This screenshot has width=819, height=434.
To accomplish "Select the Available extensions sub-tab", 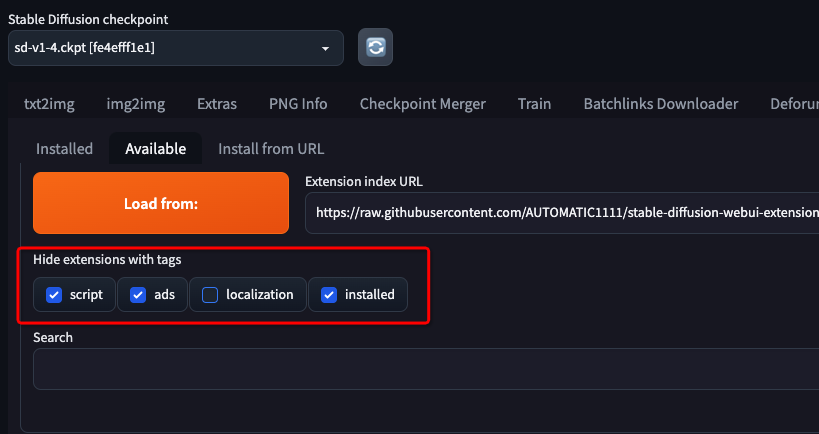I will 155,149.
